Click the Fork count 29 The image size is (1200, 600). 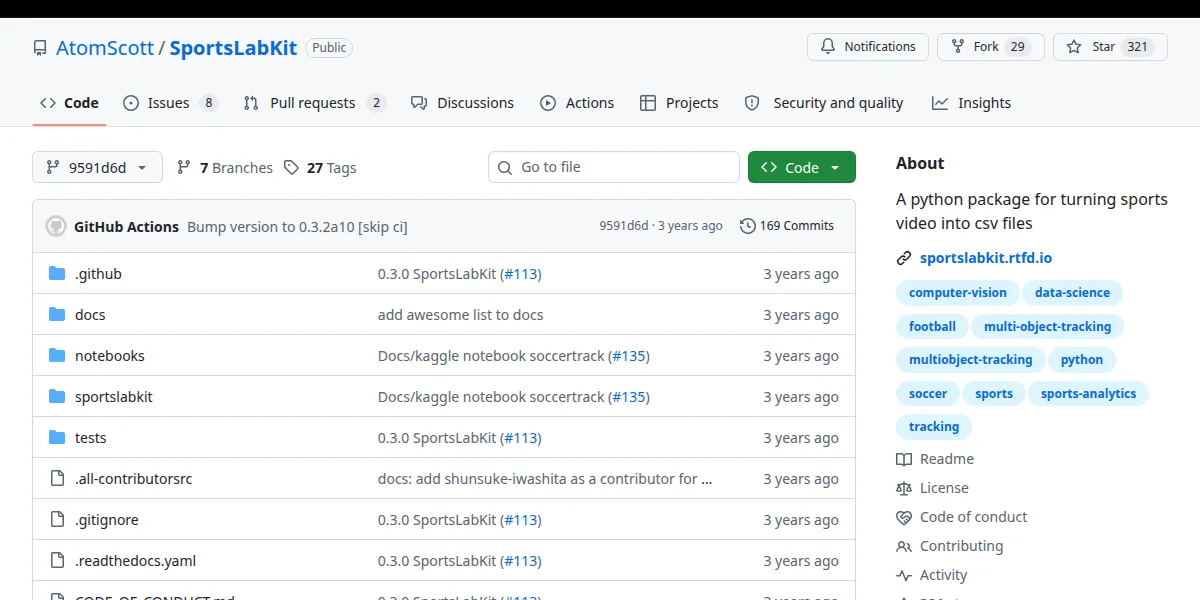coord(1017,47)
